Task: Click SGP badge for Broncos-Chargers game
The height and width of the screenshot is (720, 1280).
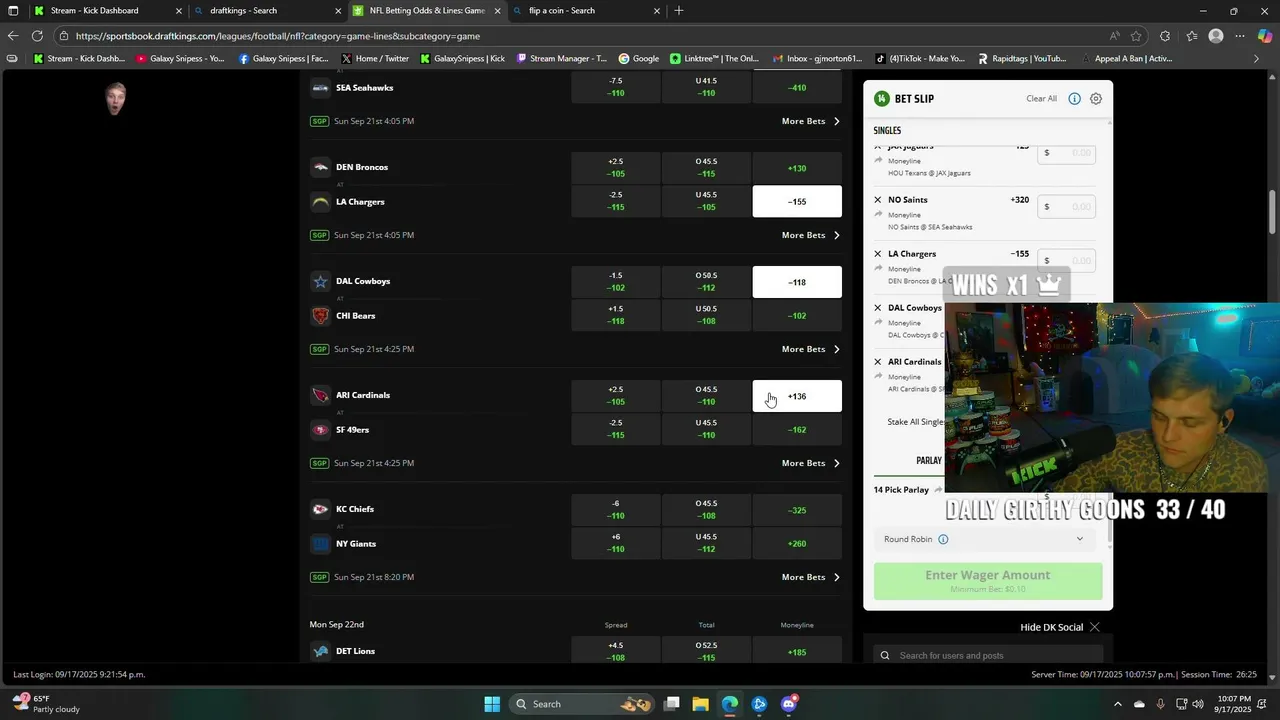Action: click(319, 235)
